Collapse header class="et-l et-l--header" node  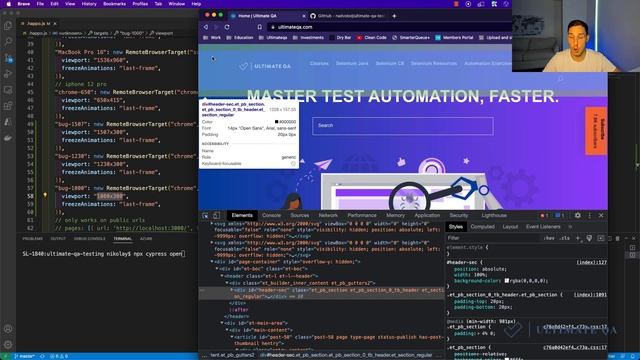click(x=222, y=276)
